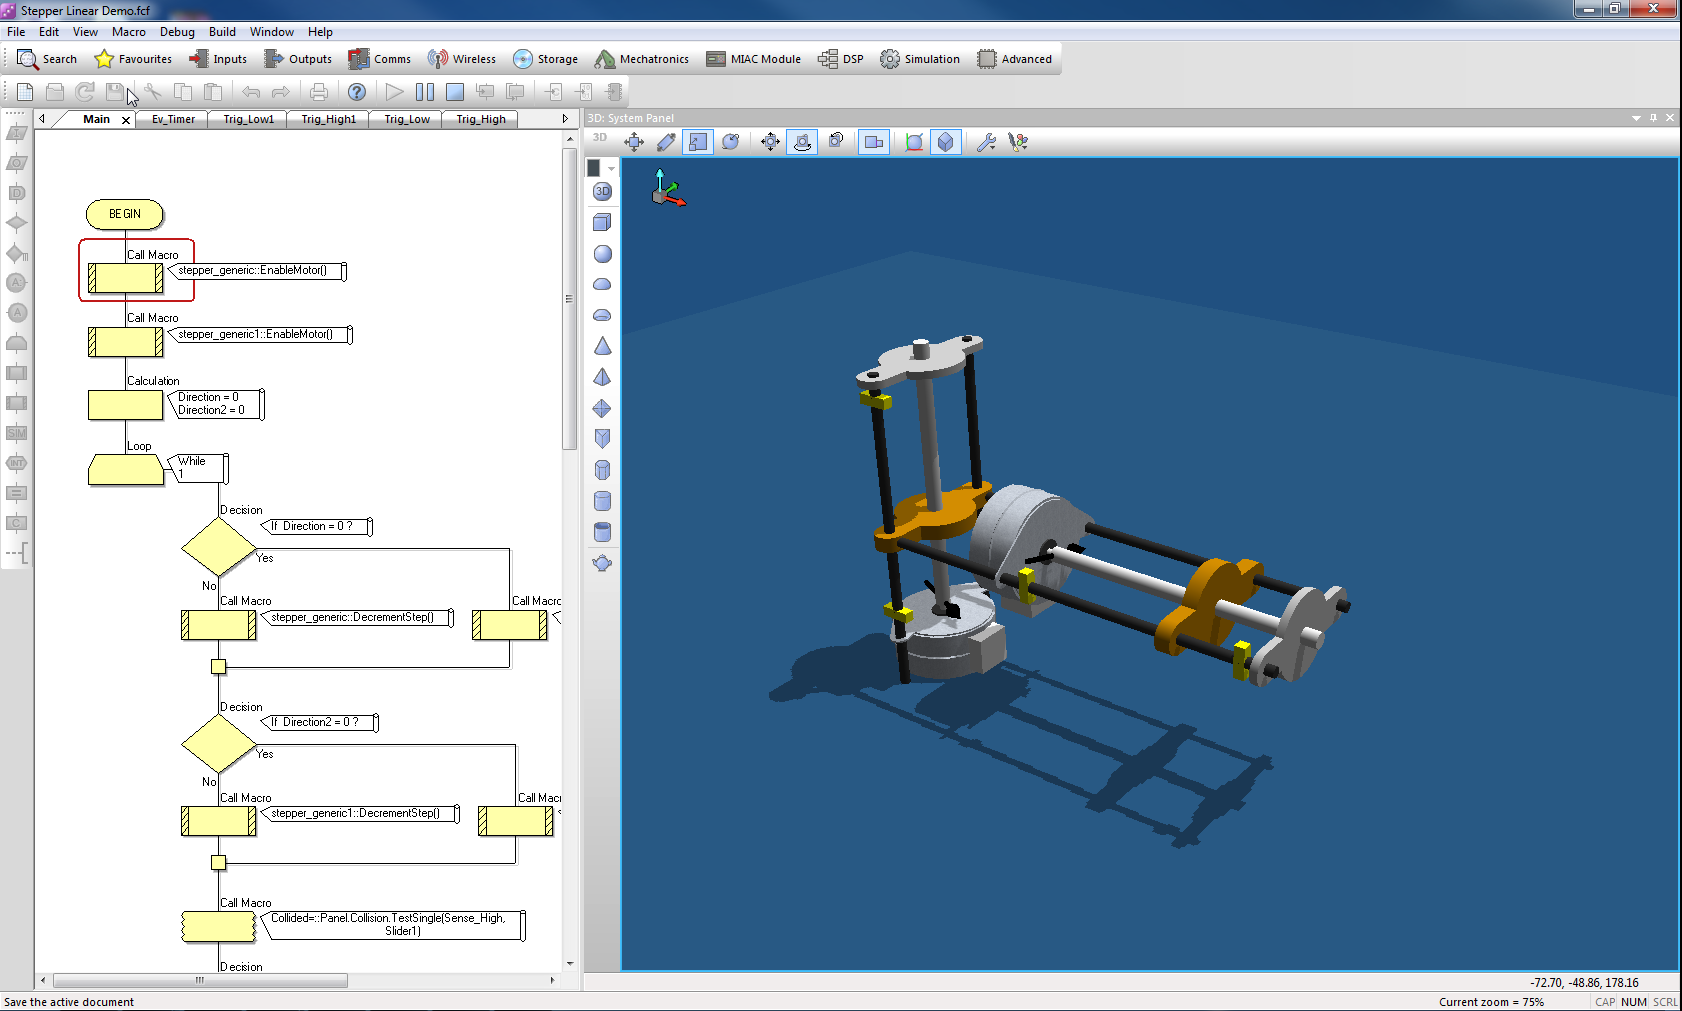Open the shape color swatch dropdown
Viewport: 1682px width, 1011px height.
(x=612, y=168)
